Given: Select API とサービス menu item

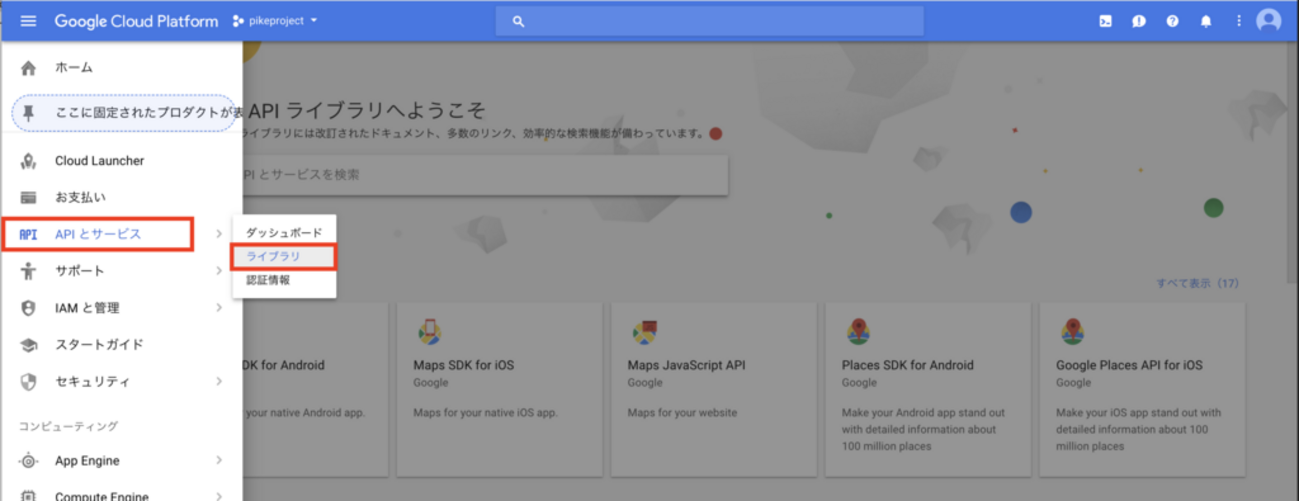Looking at the screenshot, I should (98, 234).
